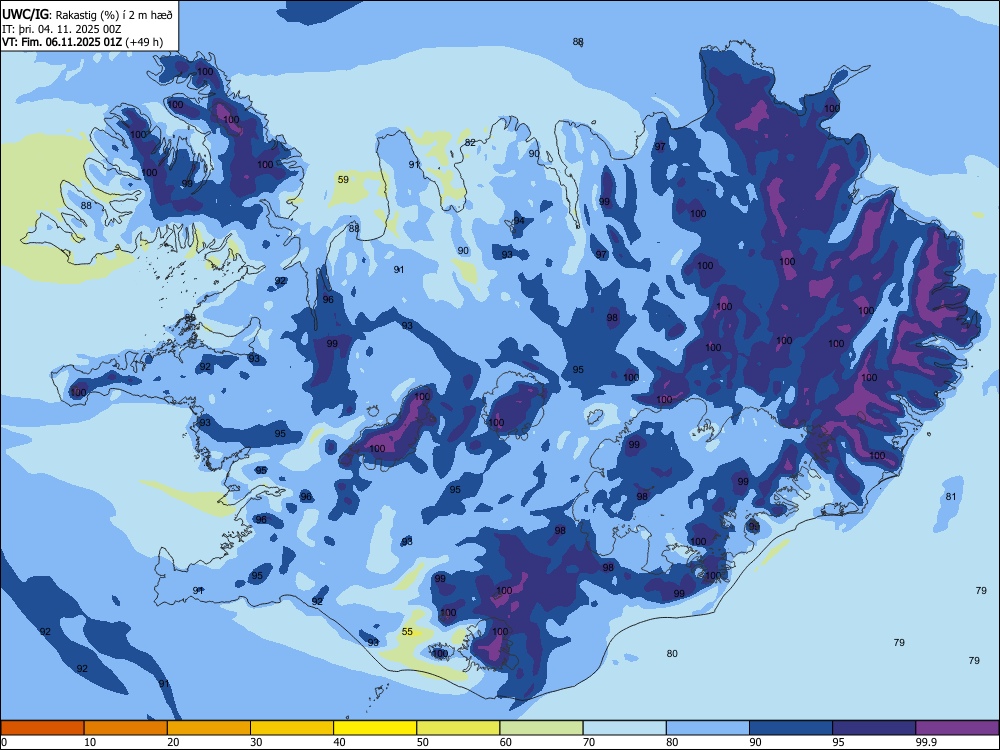Click the legend label 0
This screenshot has height=750, width=1000.
click(x=4, y=742)
